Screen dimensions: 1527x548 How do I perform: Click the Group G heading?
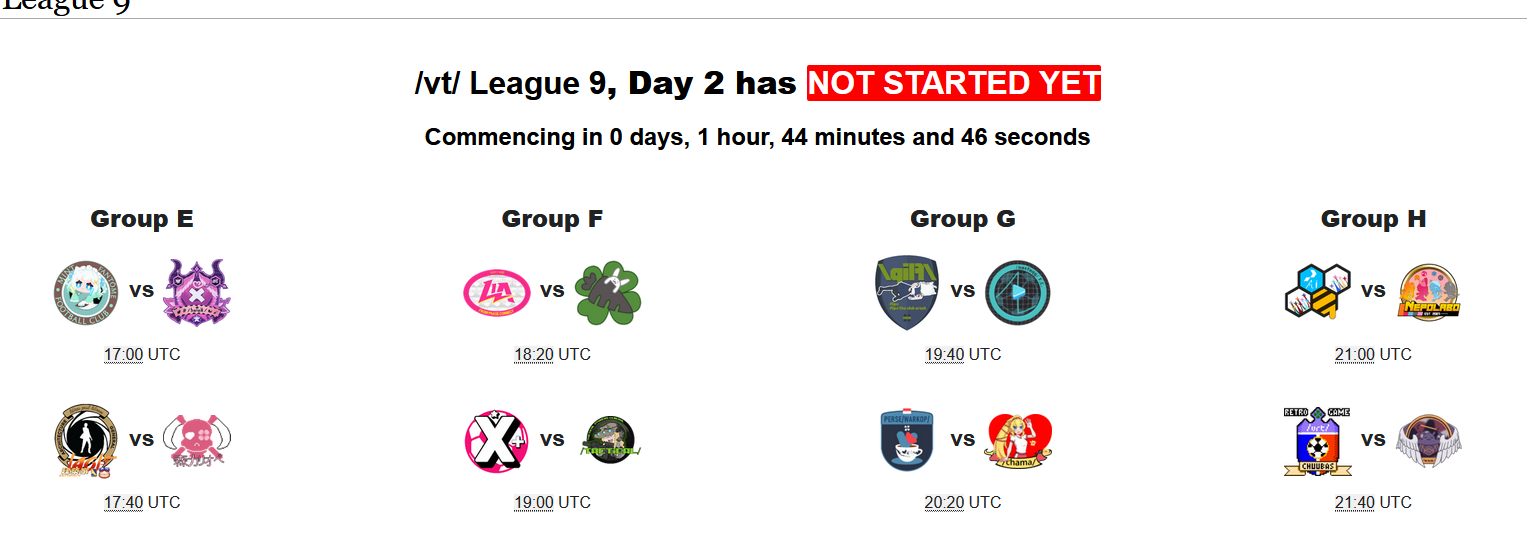click(963, 218)
